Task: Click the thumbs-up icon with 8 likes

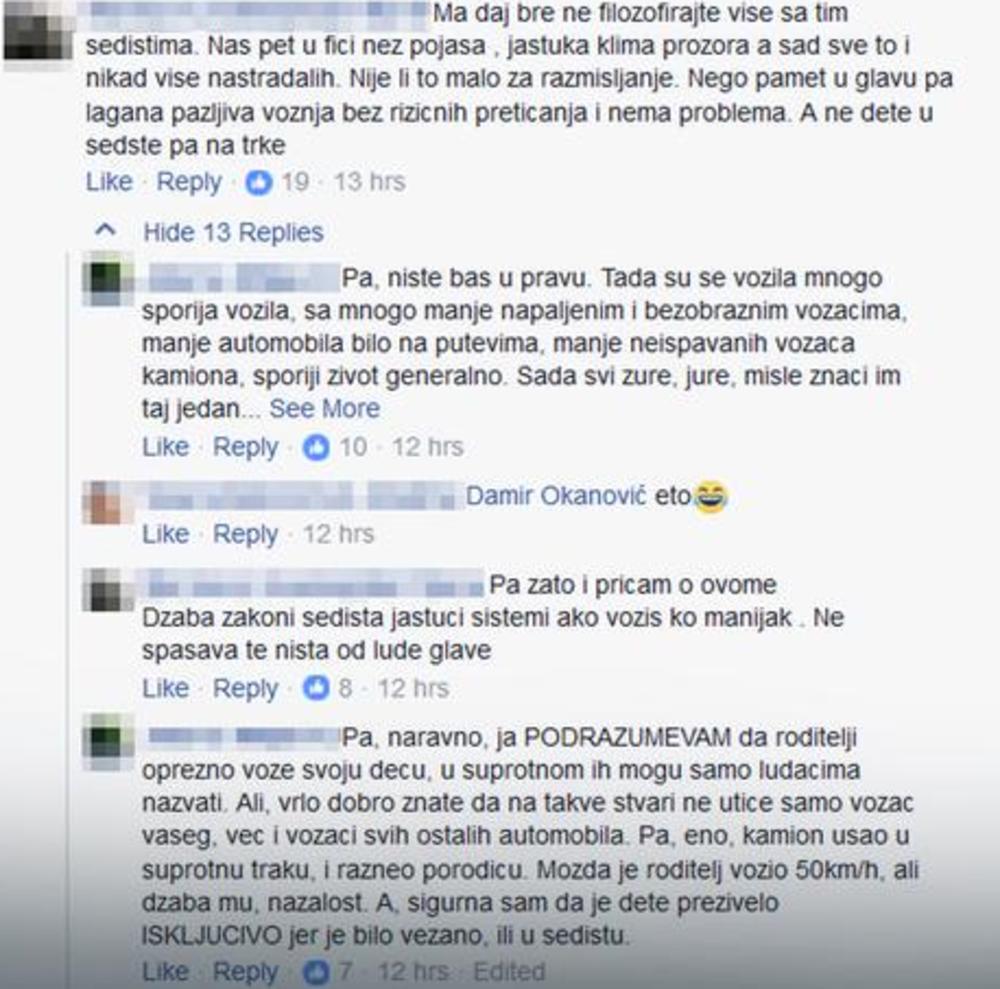Action: coord(315,688)
